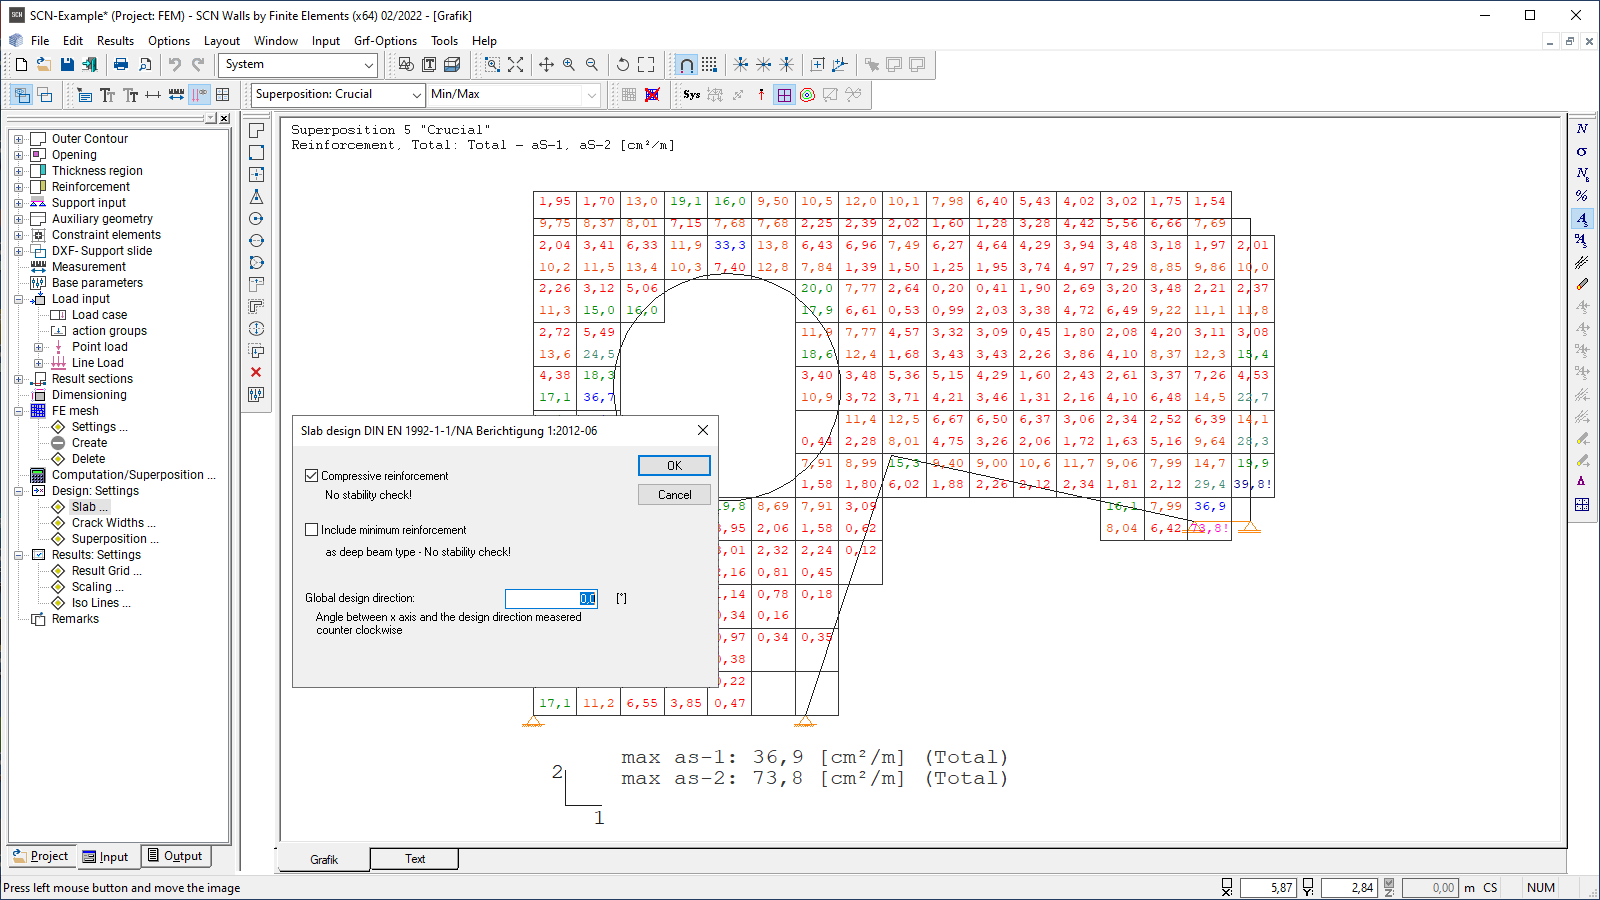Check Include minimum reinforcement

tap(312, 530)
